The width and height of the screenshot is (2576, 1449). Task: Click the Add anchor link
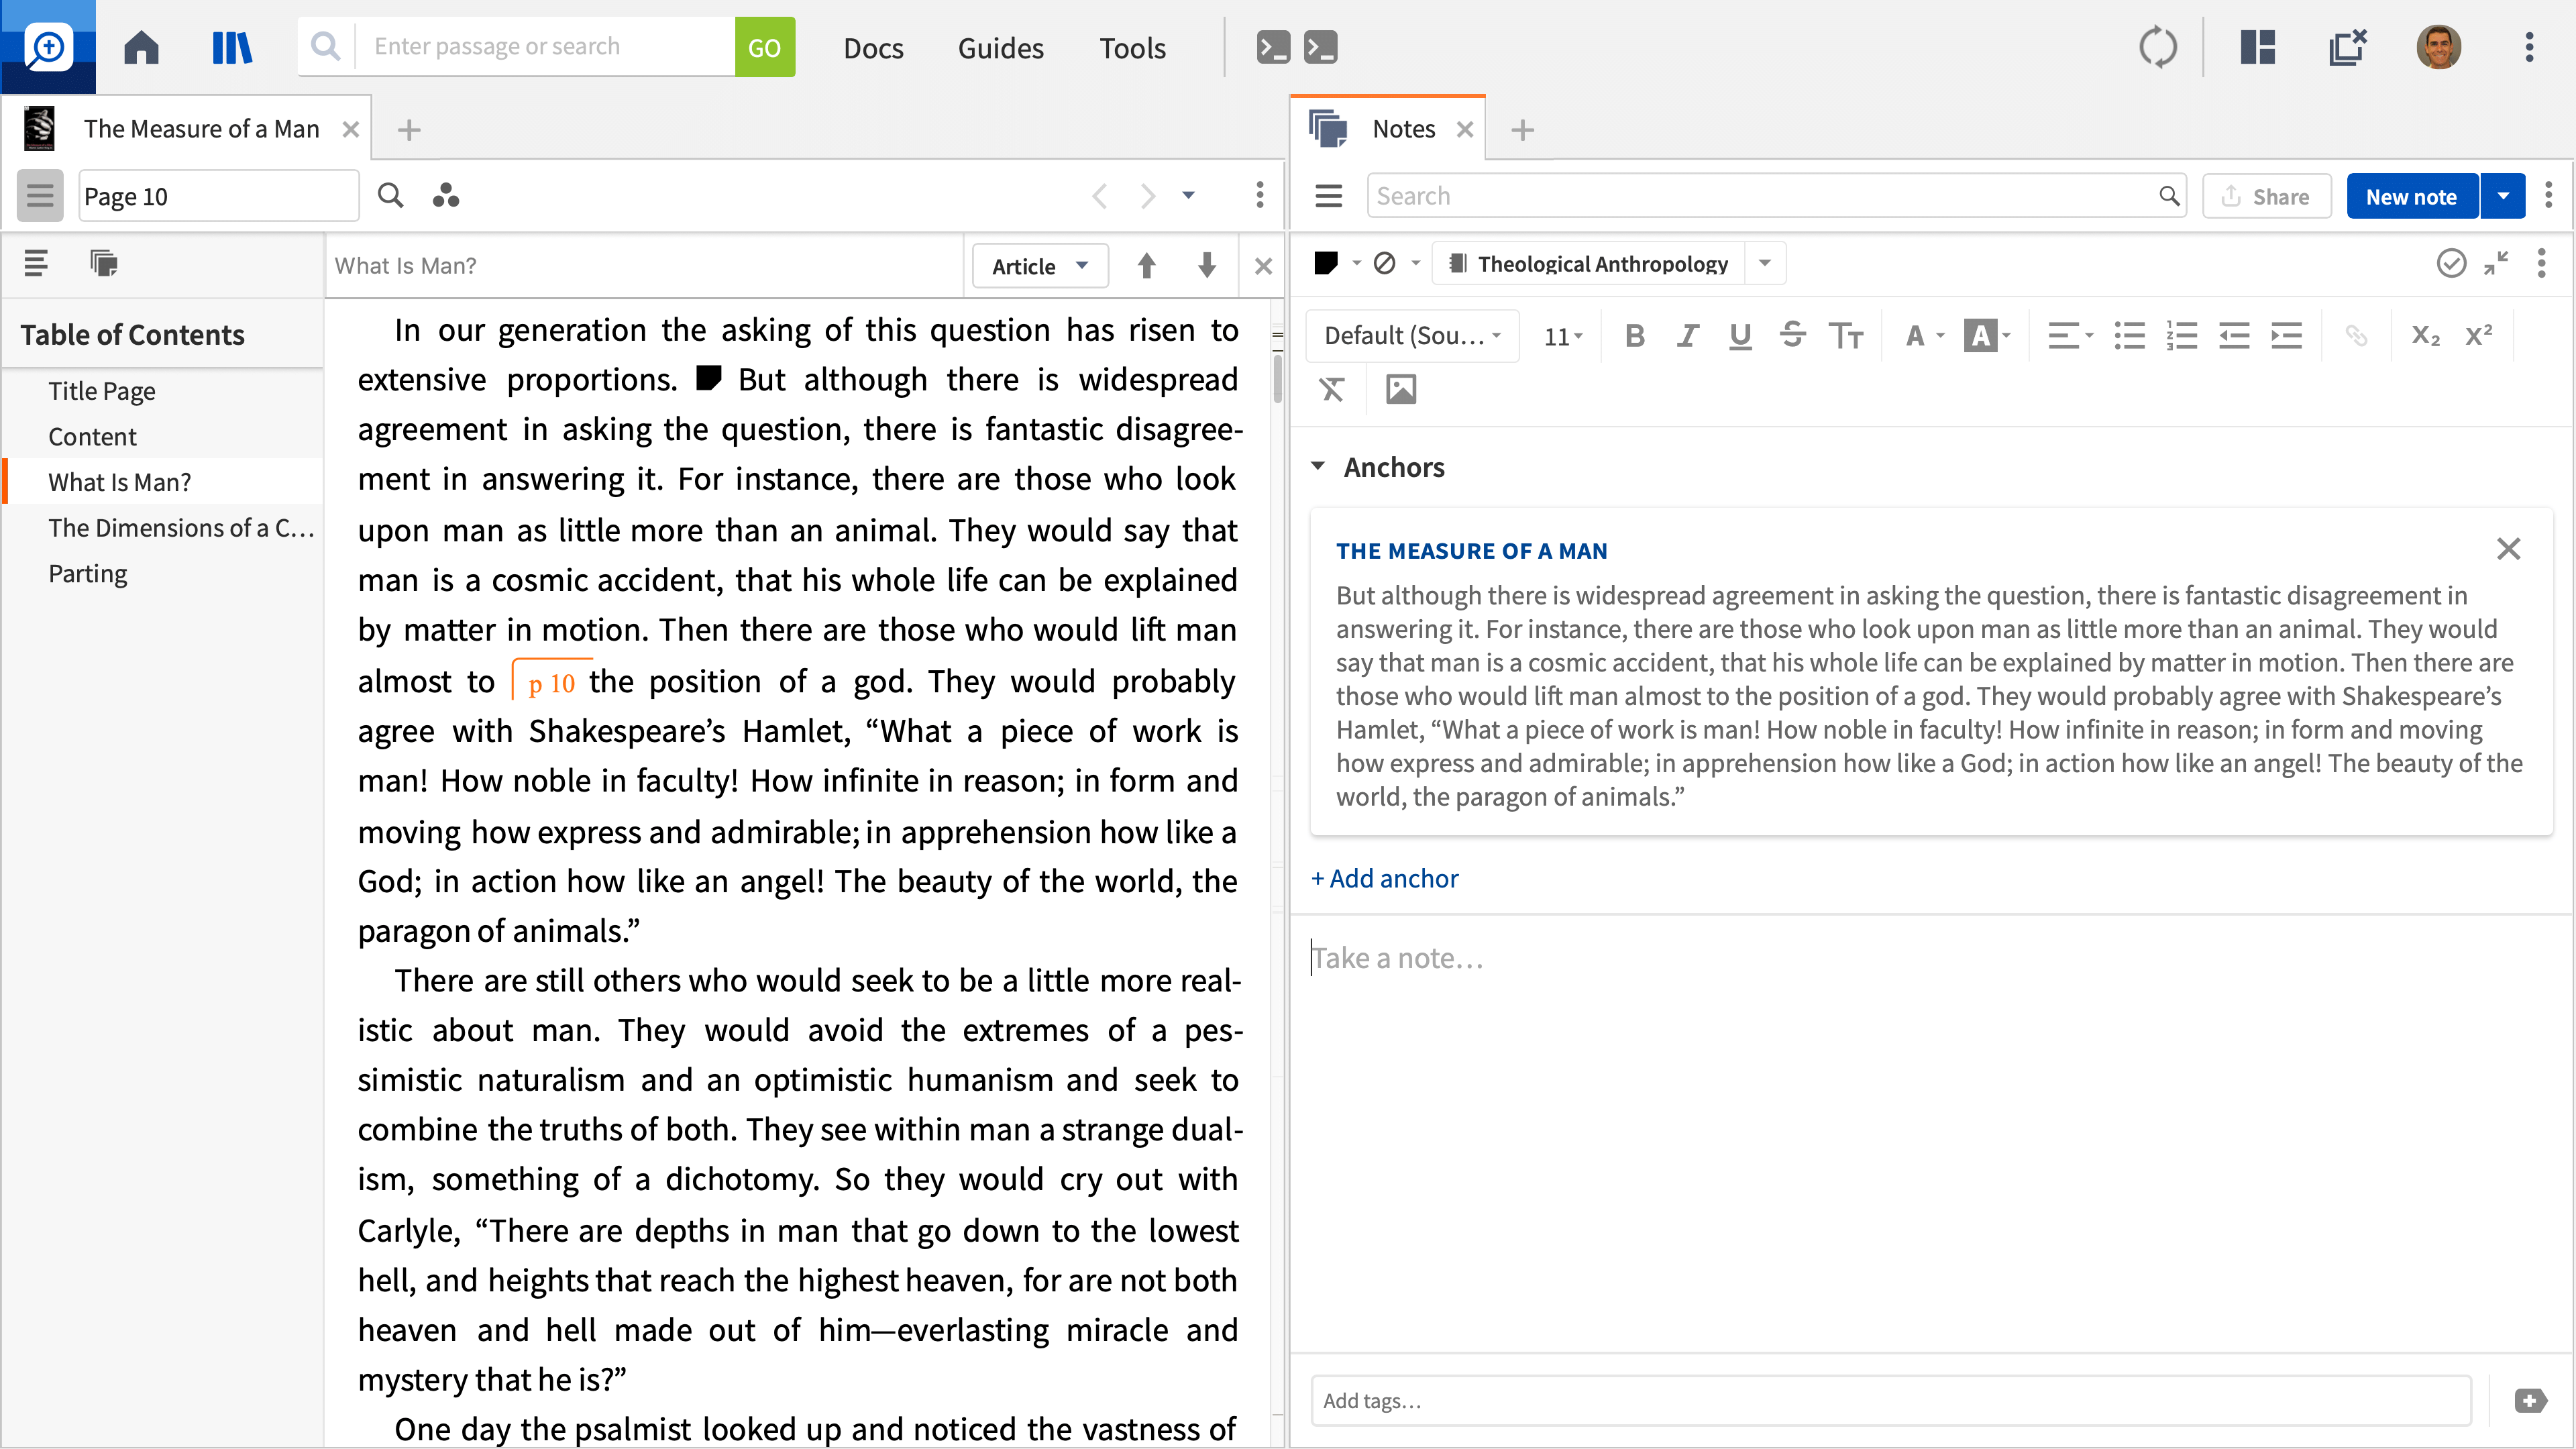pos(1384,878)
